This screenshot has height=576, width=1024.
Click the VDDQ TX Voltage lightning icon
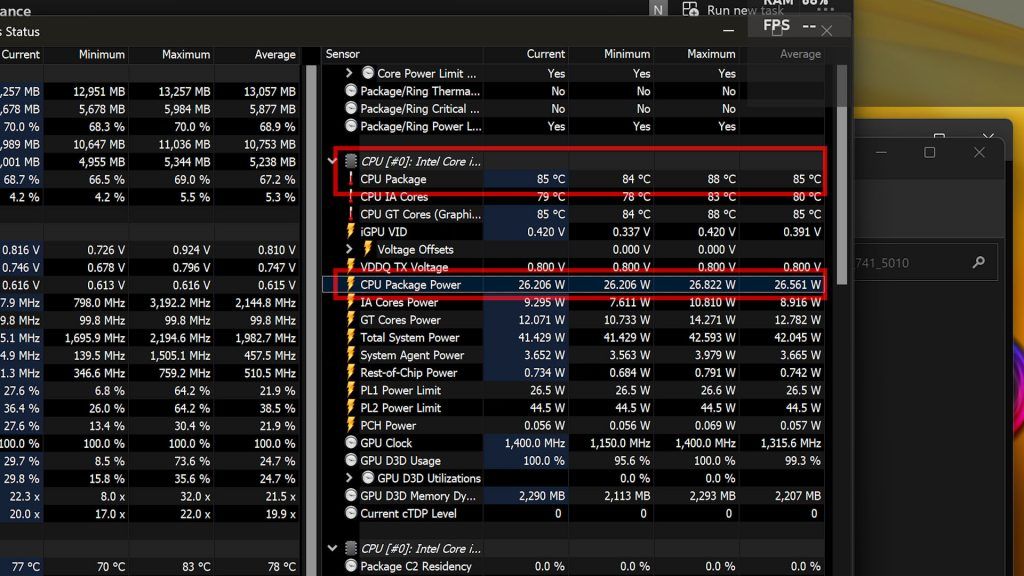[x=351, y=267]
